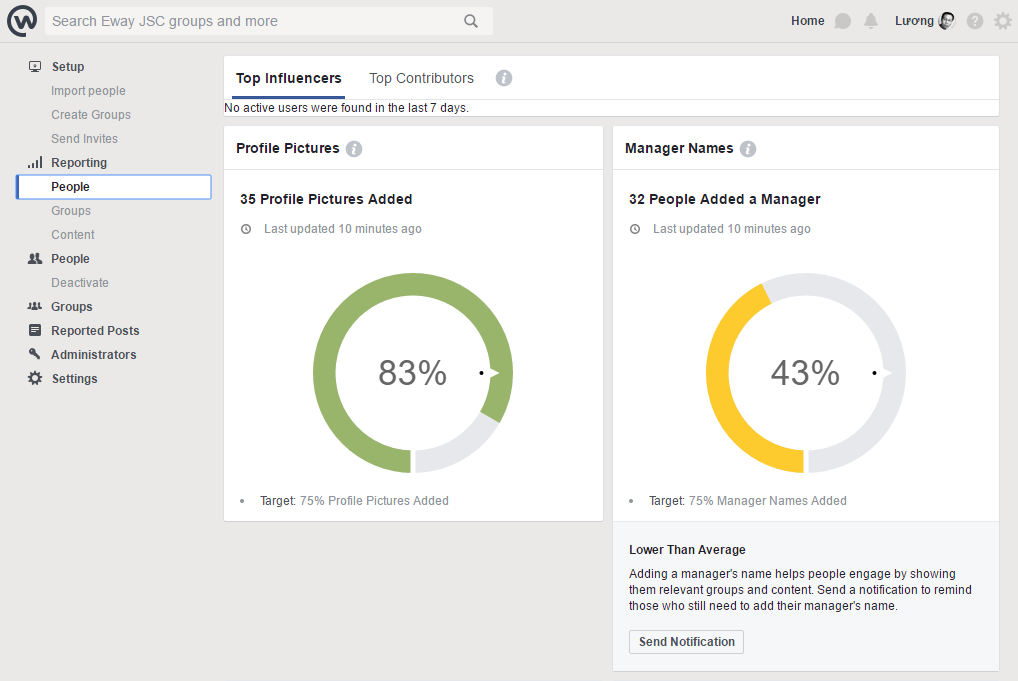The height and width of the screenshot is (681, 1018).
Task: Click the Send Notification button
Action: [686, 642]
